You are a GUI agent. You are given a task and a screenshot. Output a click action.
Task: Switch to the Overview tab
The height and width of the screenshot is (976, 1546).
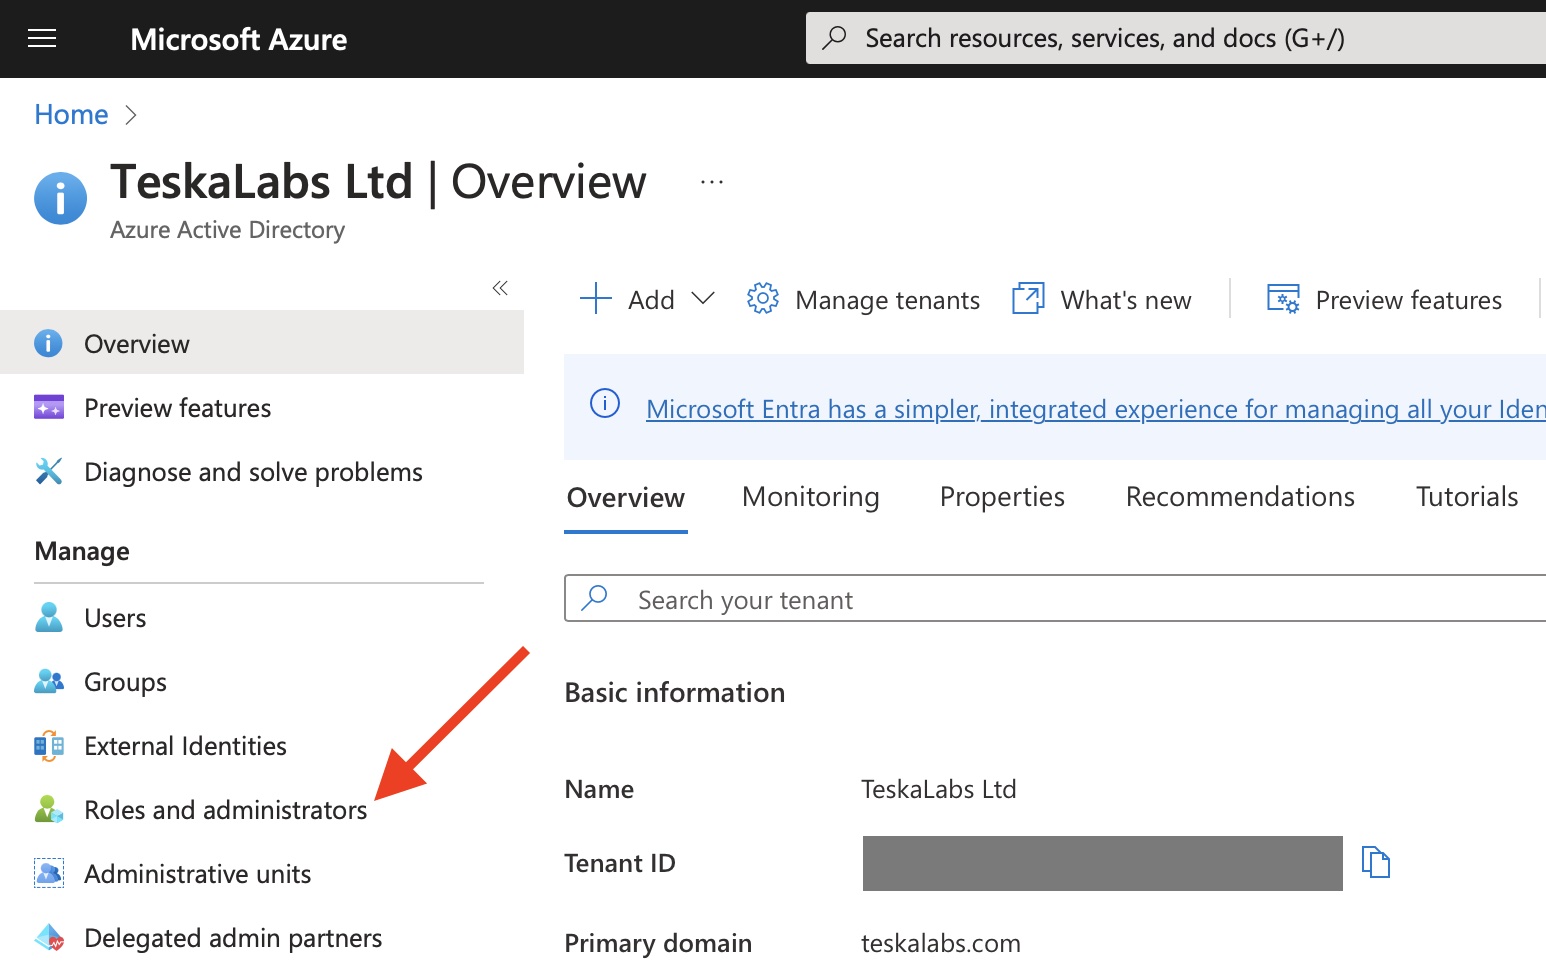[x=626, y=497]
